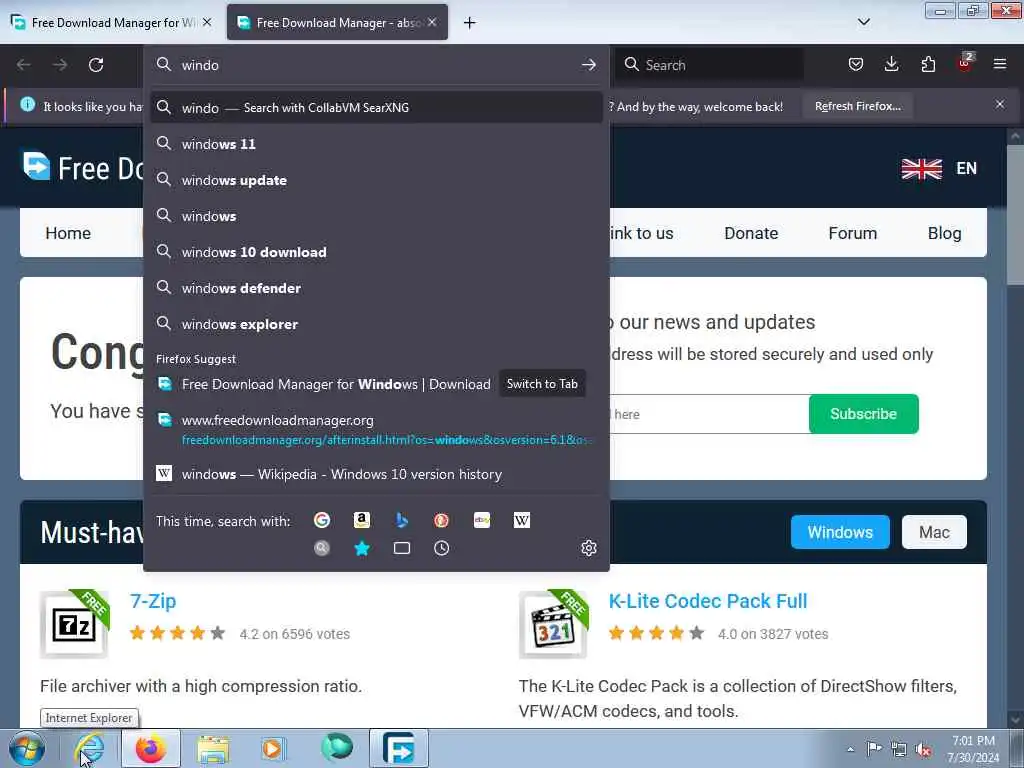Search this time with Google

322,520
